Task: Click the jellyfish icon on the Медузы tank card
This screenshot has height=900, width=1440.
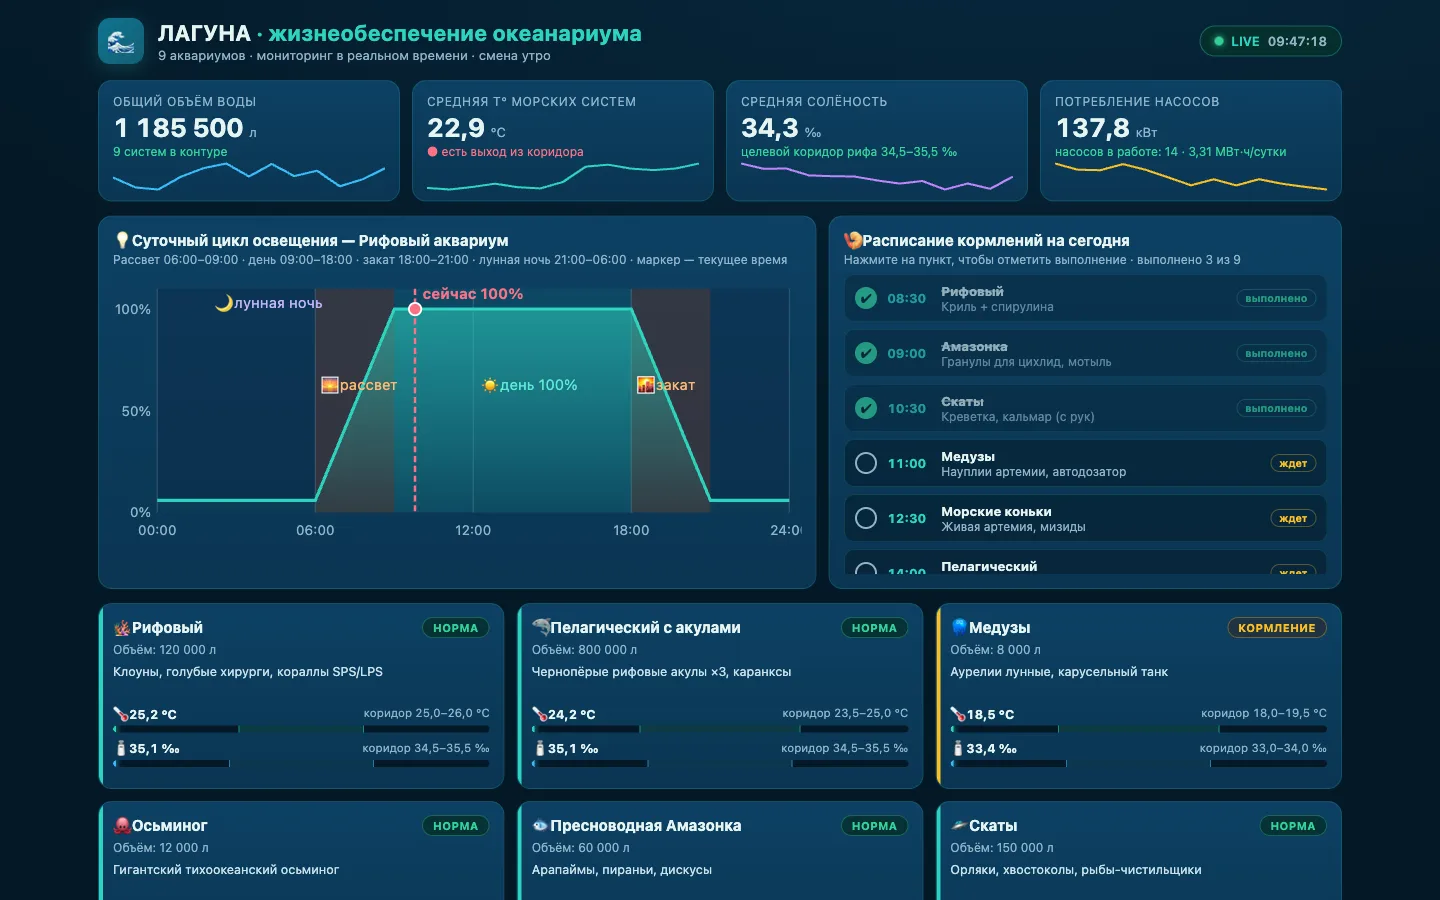Action: [x=959, y=628]
